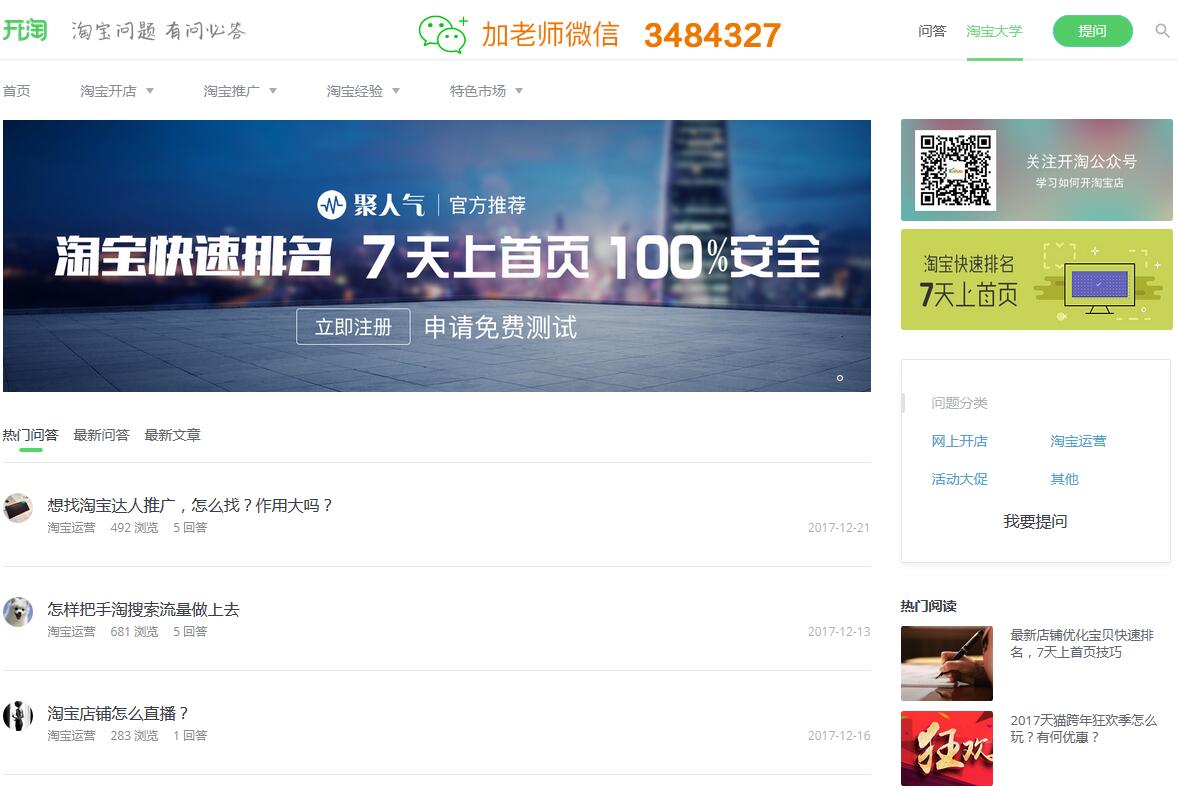Open the 活动大促 category

tap(959, 479)
